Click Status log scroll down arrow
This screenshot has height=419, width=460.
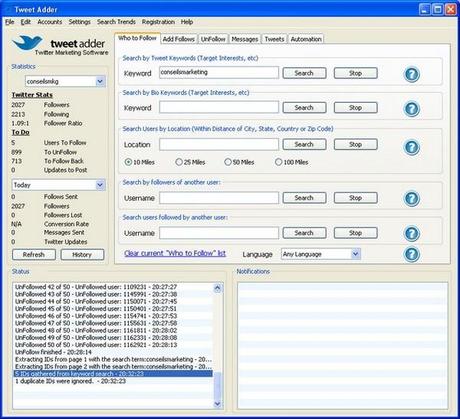coord(217,404)
